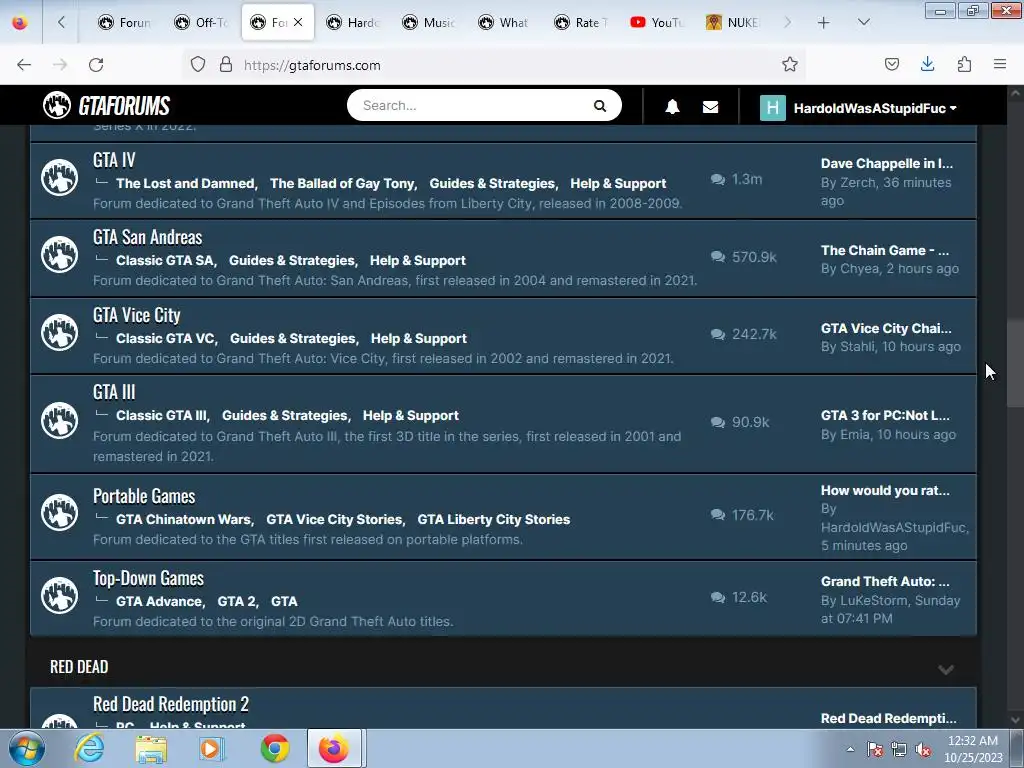Click the taskbar clock showing 12:32 AM
Viewport: 1024px width, 768px height.
(x=972, y=749)
